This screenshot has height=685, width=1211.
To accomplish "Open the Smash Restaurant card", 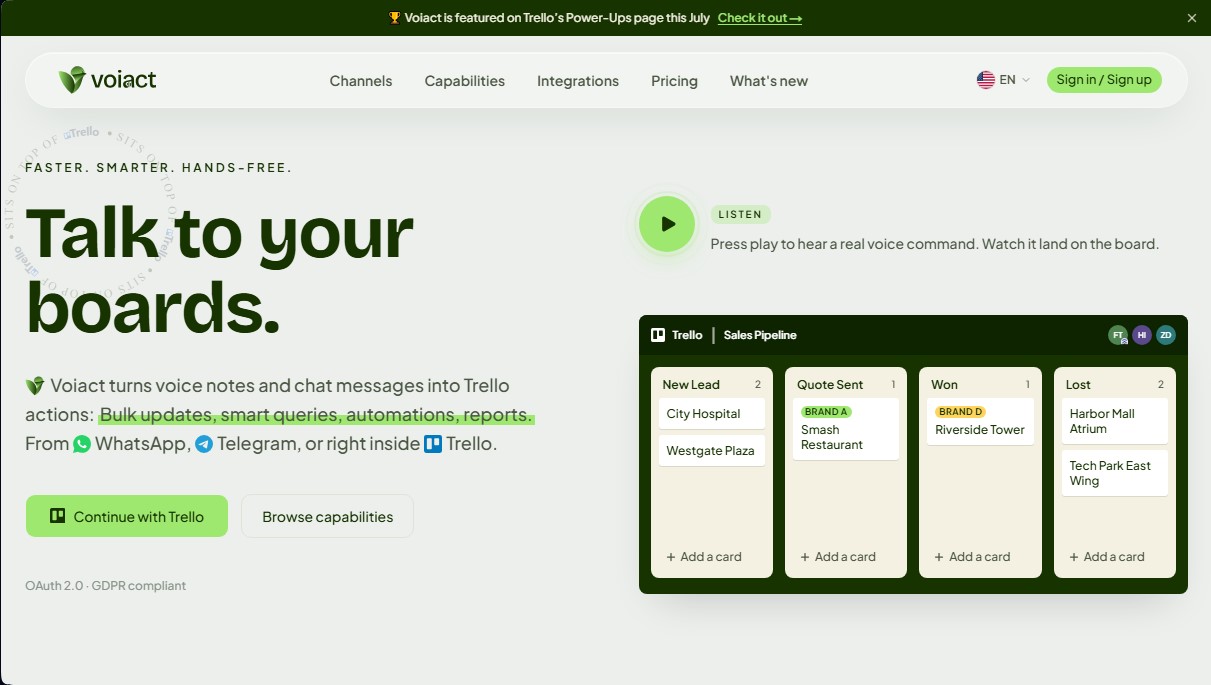I will (846, 430).
